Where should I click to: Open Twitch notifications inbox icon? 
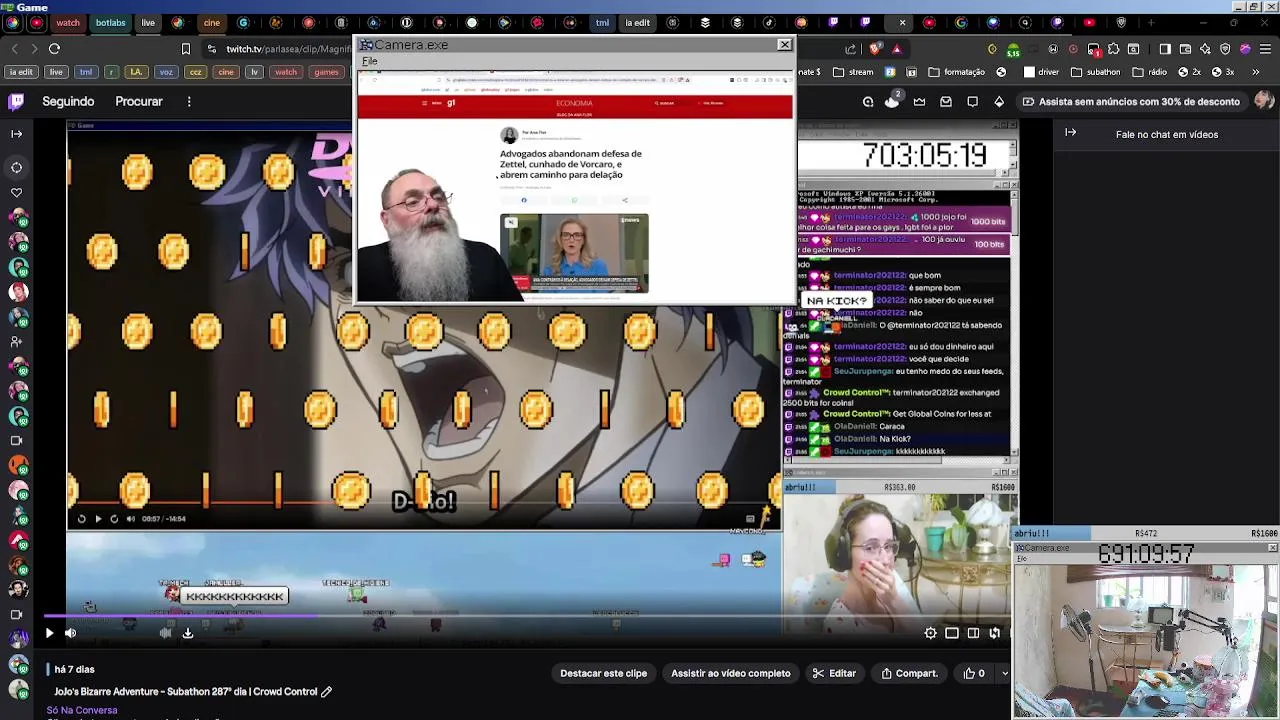(946, 101)
